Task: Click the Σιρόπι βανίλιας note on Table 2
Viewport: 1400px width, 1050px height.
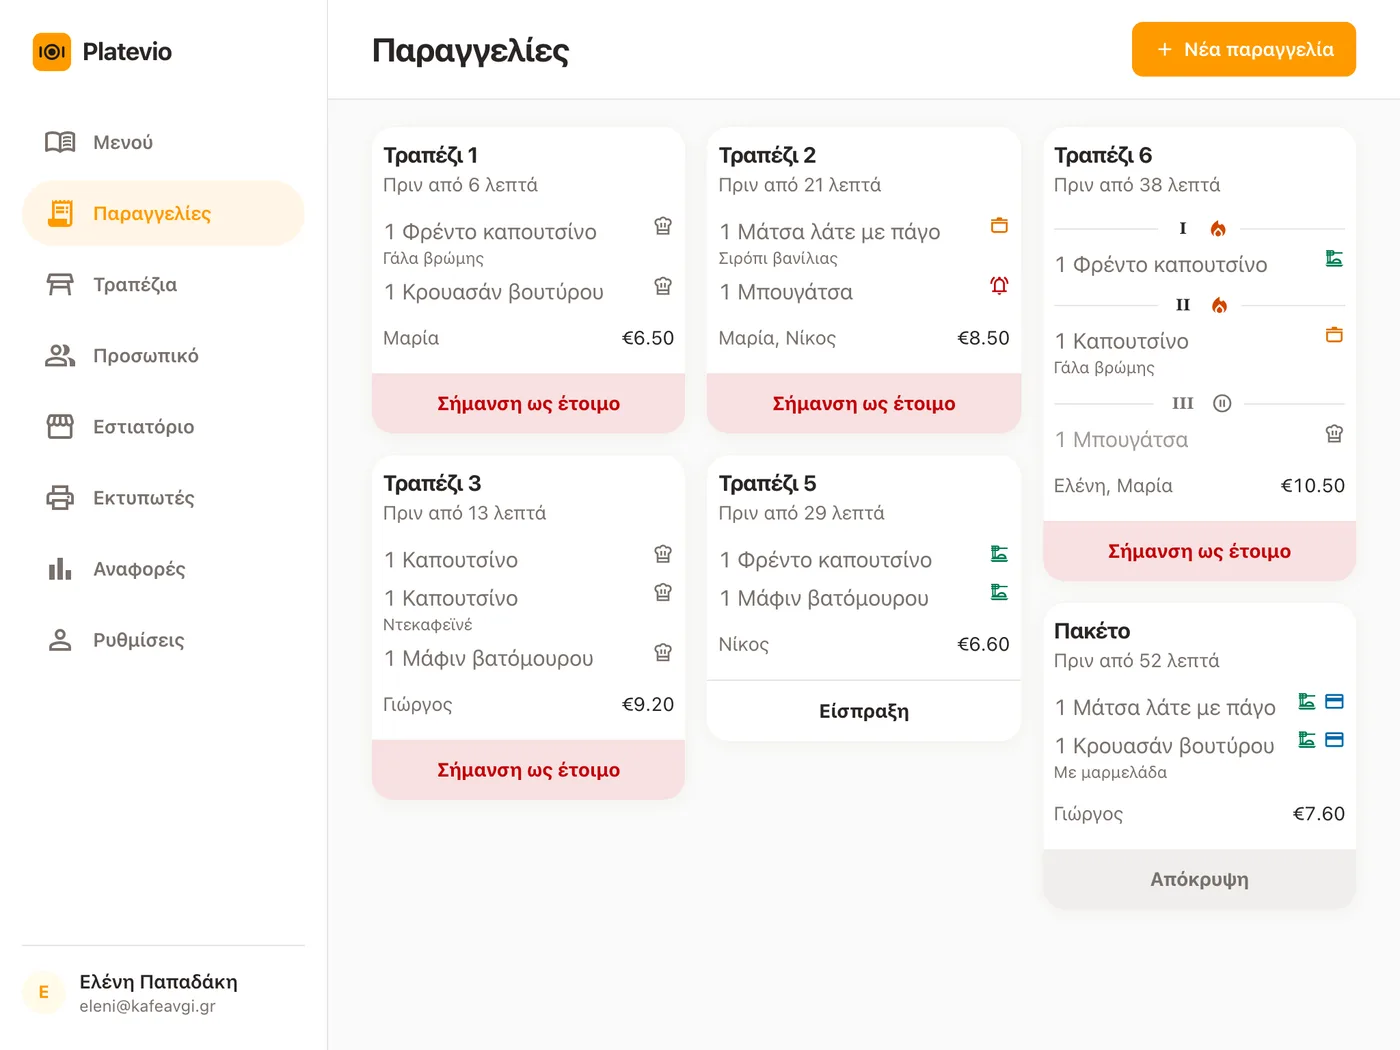Action: point(778,258)
